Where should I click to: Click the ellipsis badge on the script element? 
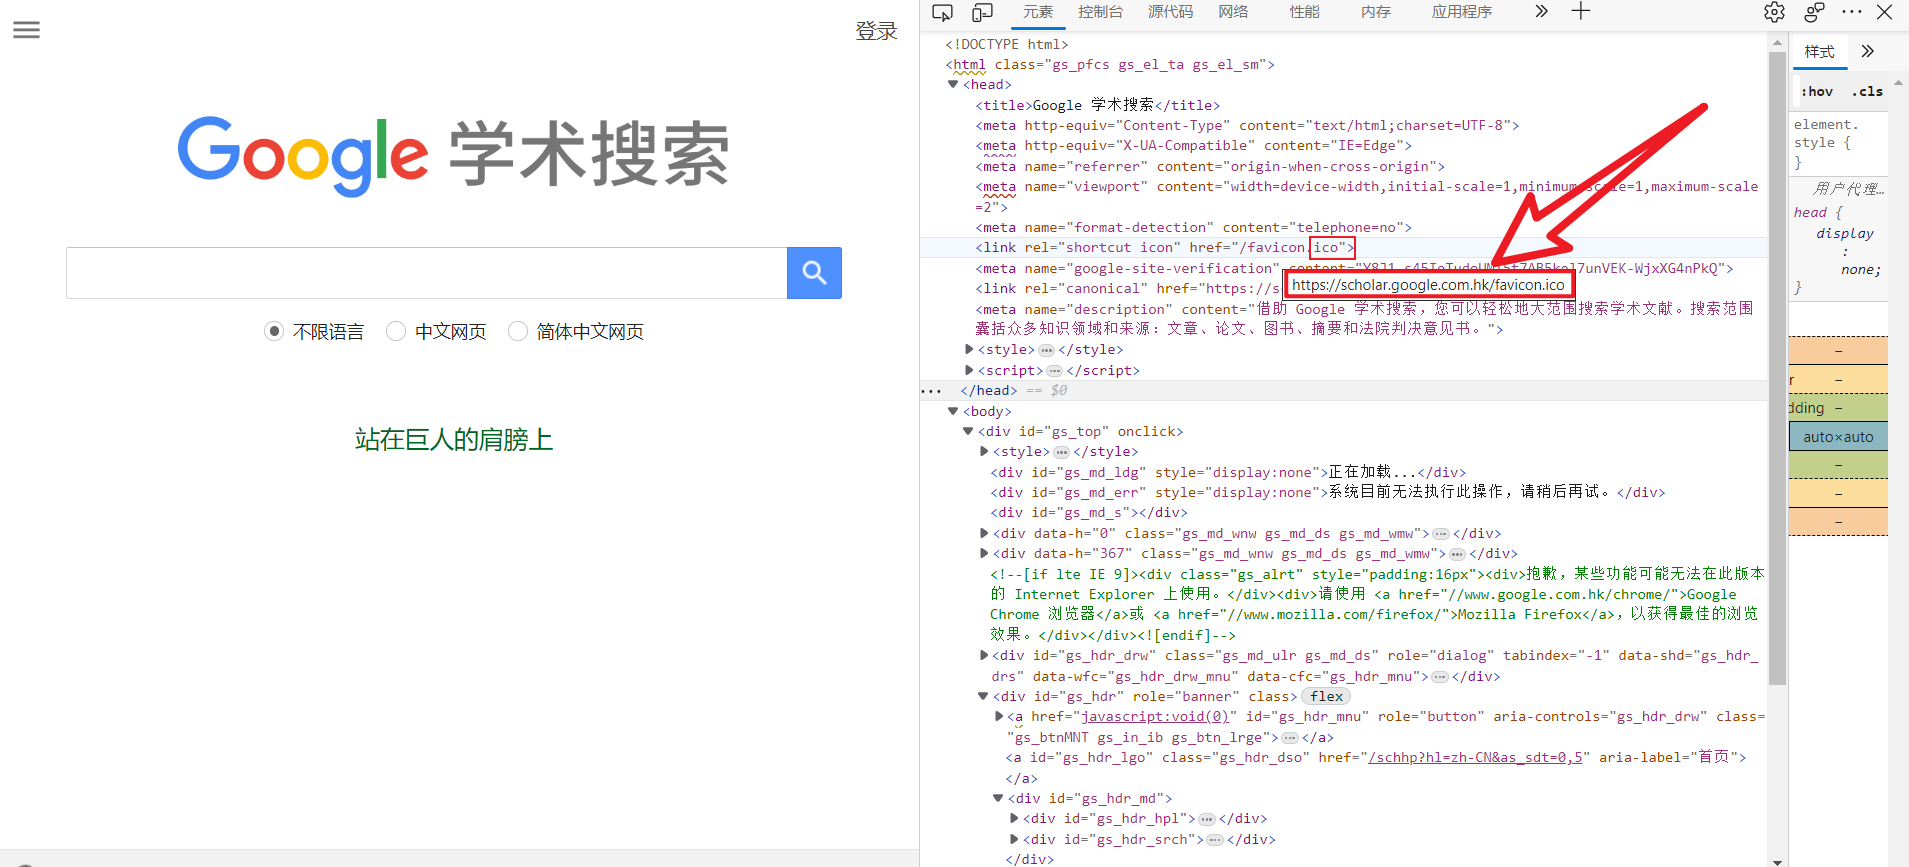(1054, 371)
